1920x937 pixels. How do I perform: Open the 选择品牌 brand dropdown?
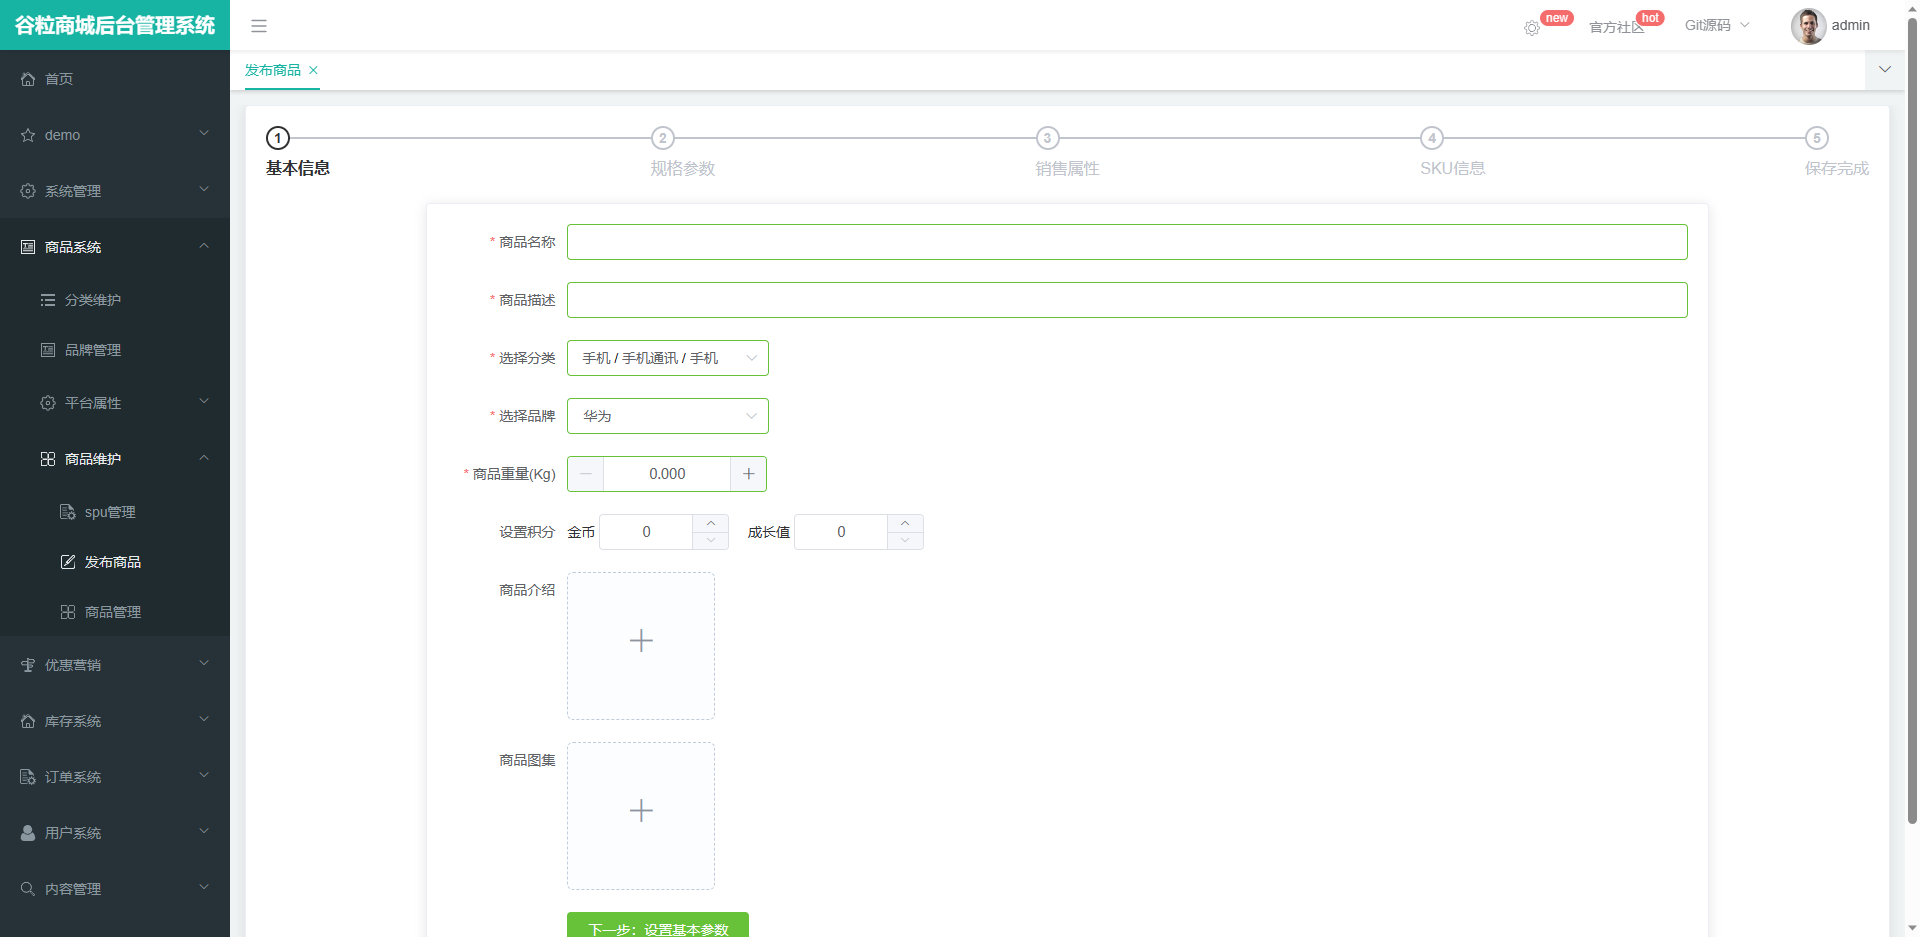tap(667, 416)
